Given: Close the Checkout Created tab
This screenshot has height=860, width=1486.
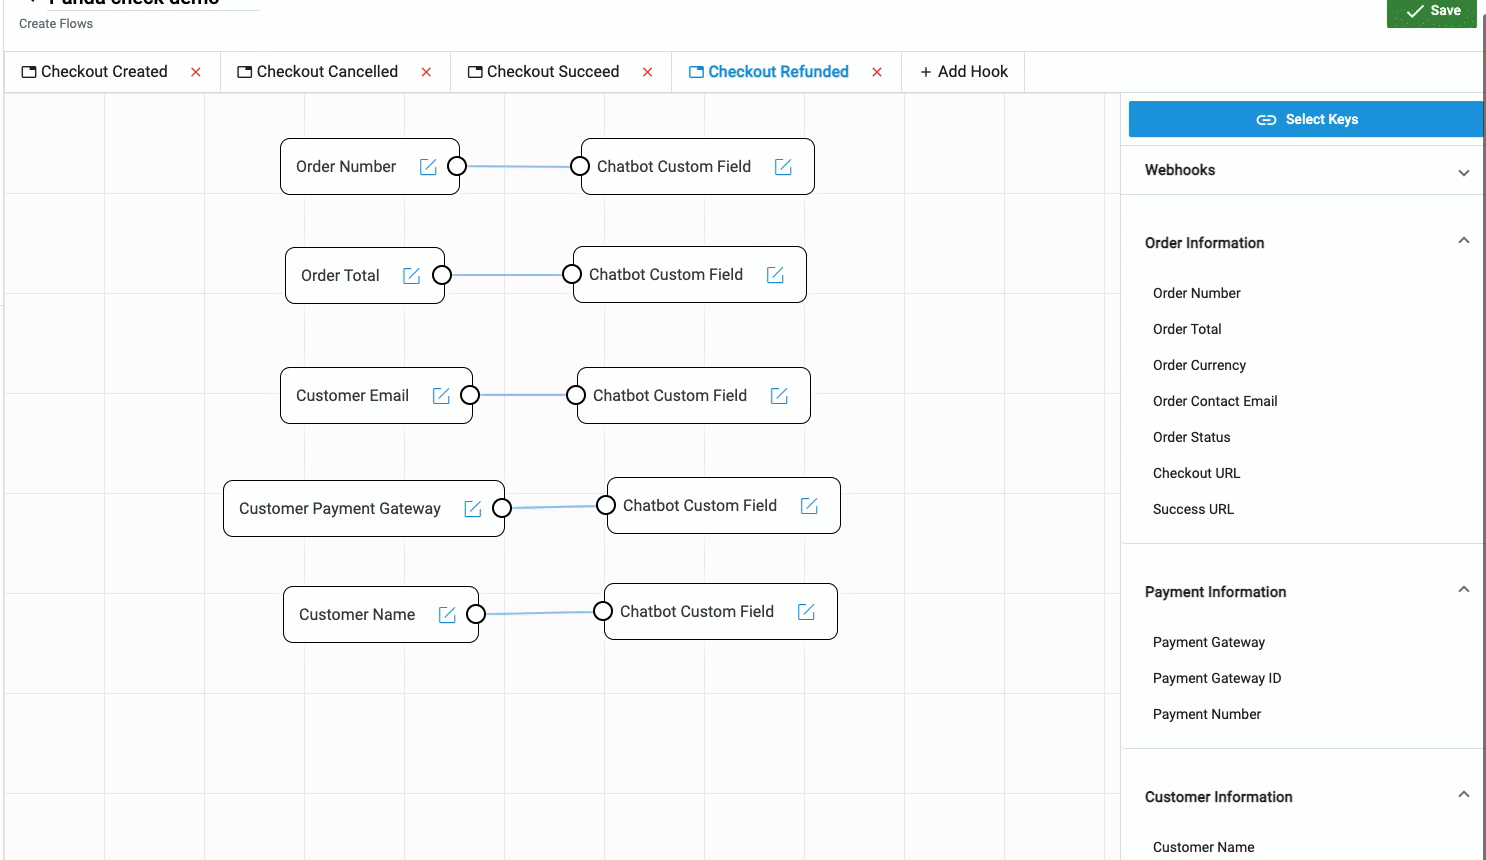Looking at the screenshot, I should point(196,72).
